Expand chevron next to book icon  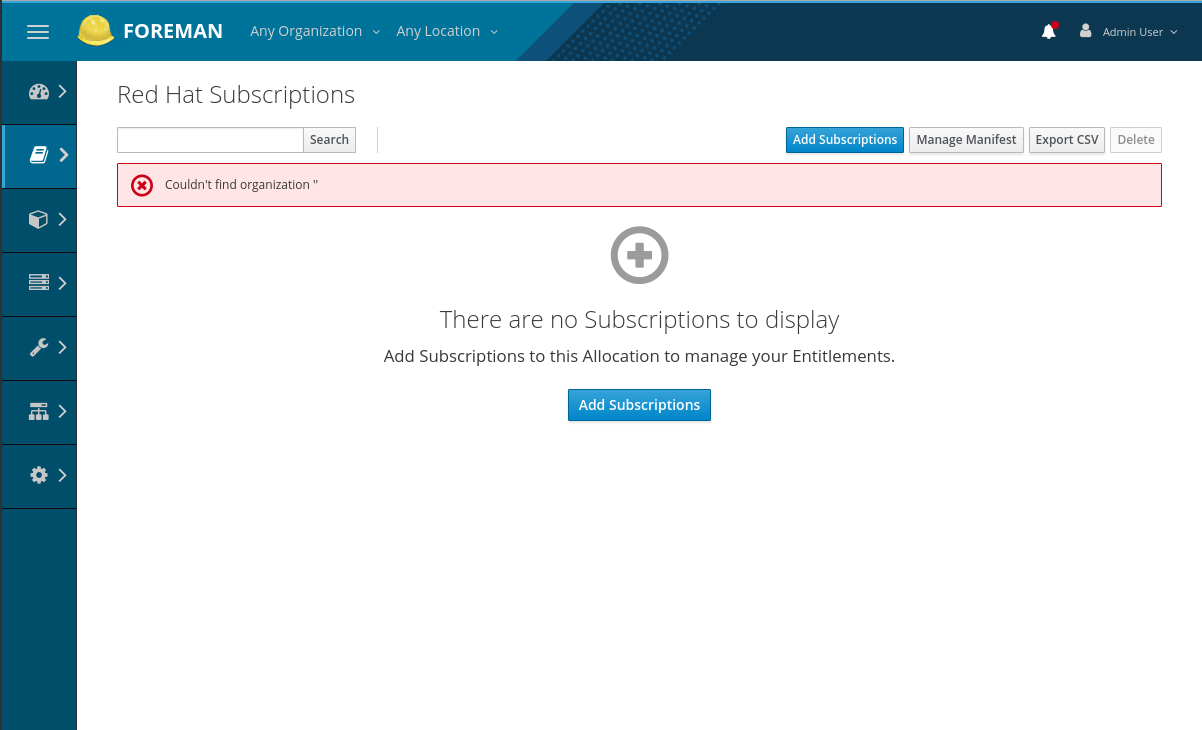63,155
